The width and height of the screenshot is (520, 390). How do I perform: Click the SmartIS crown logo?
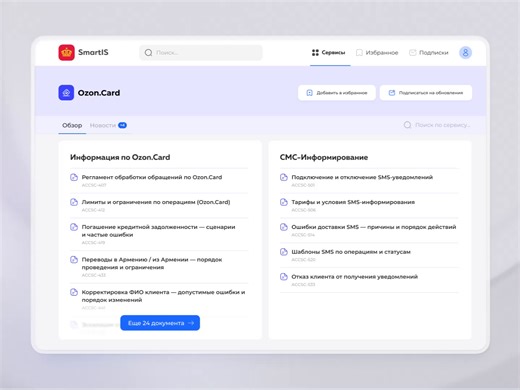[67, 52]
